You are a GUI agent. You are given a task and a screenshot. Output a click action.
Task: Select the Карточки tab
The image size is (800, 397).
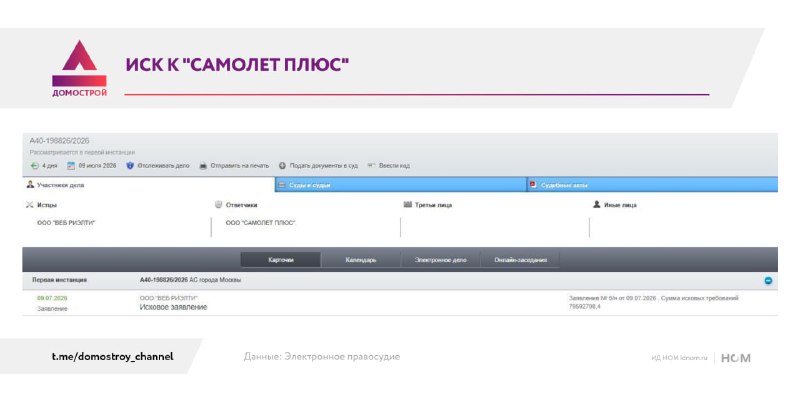pyautogui.click(x=281, y=260)
